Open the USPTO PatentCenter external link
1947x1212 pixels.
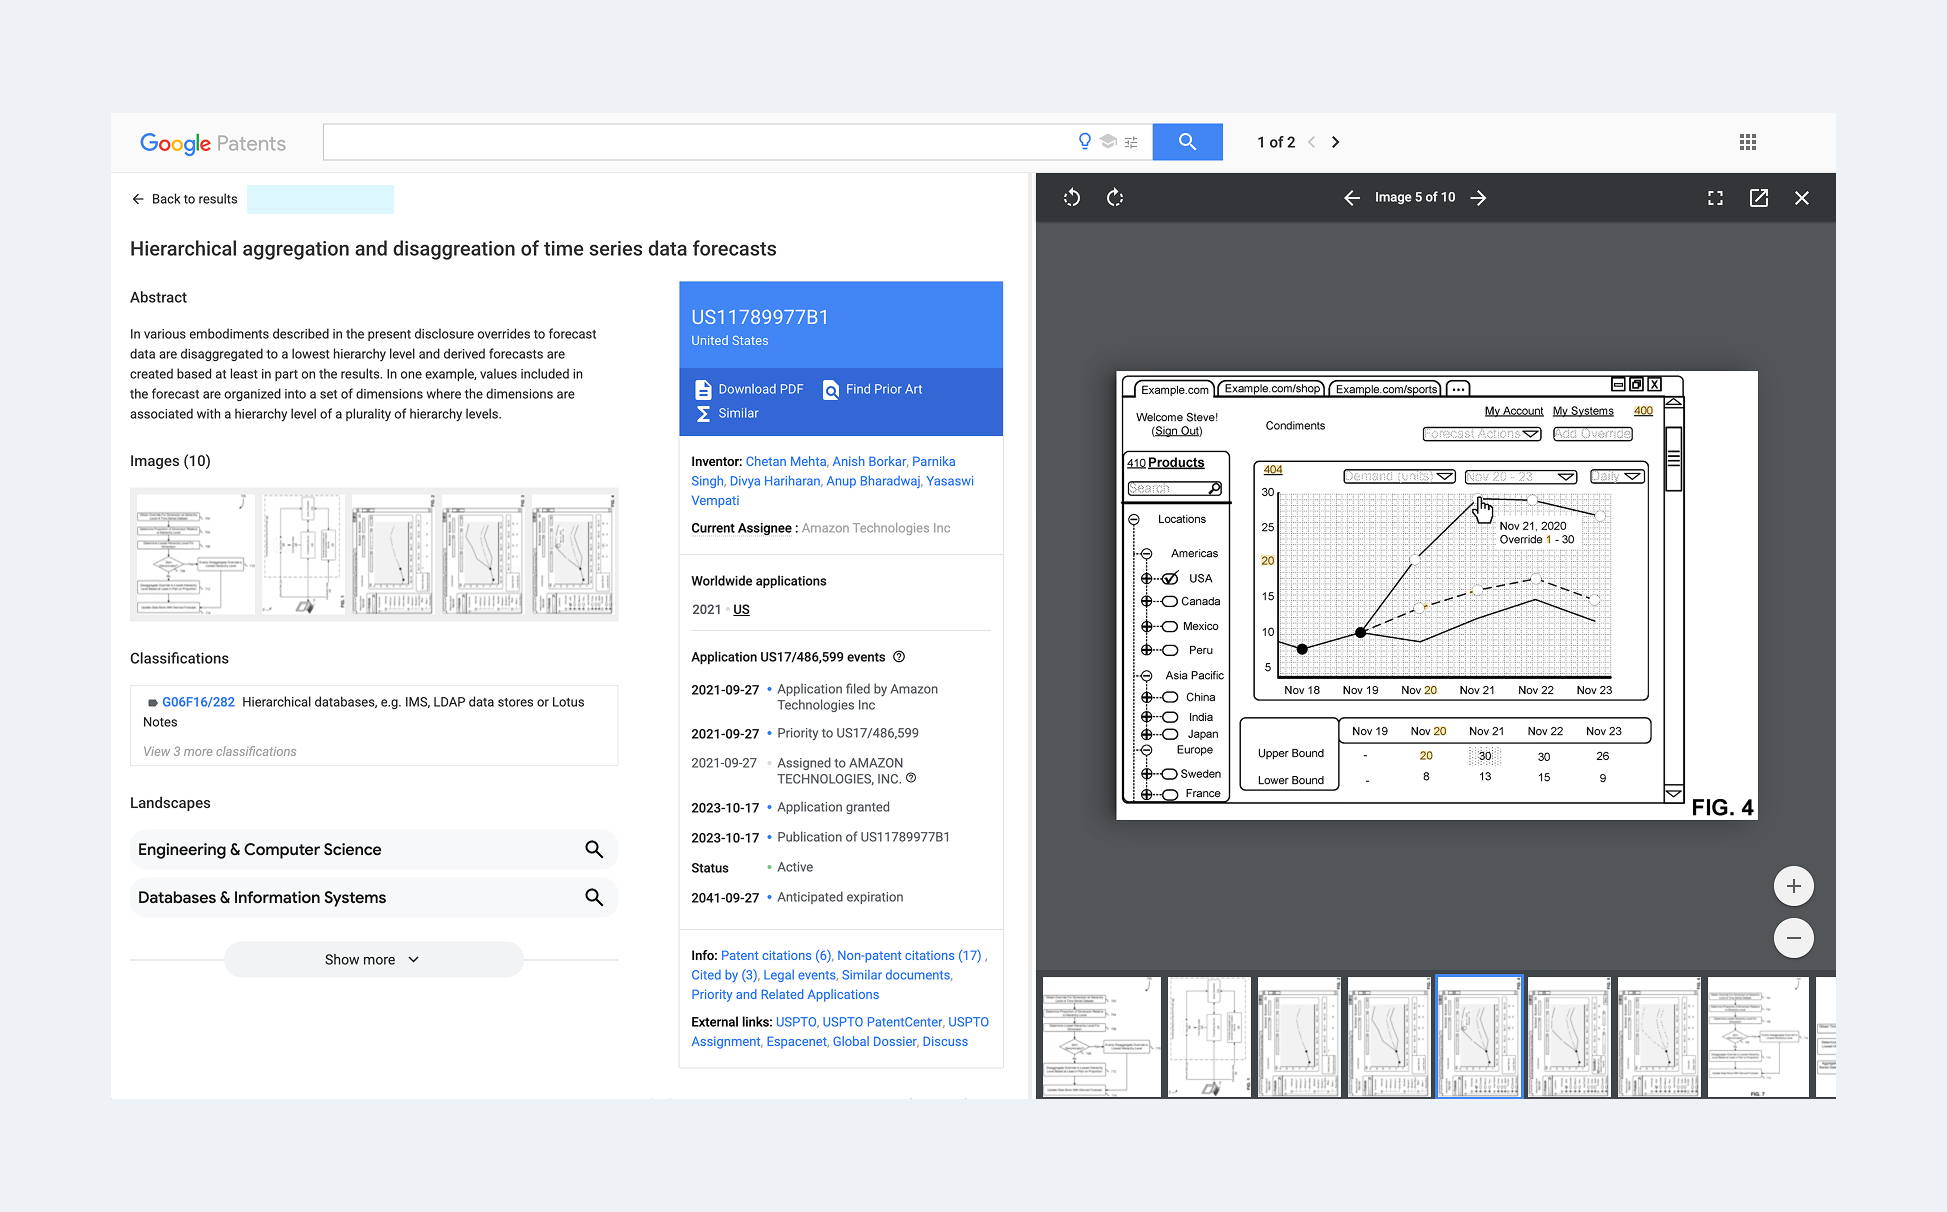click(x=882, y=1022)
